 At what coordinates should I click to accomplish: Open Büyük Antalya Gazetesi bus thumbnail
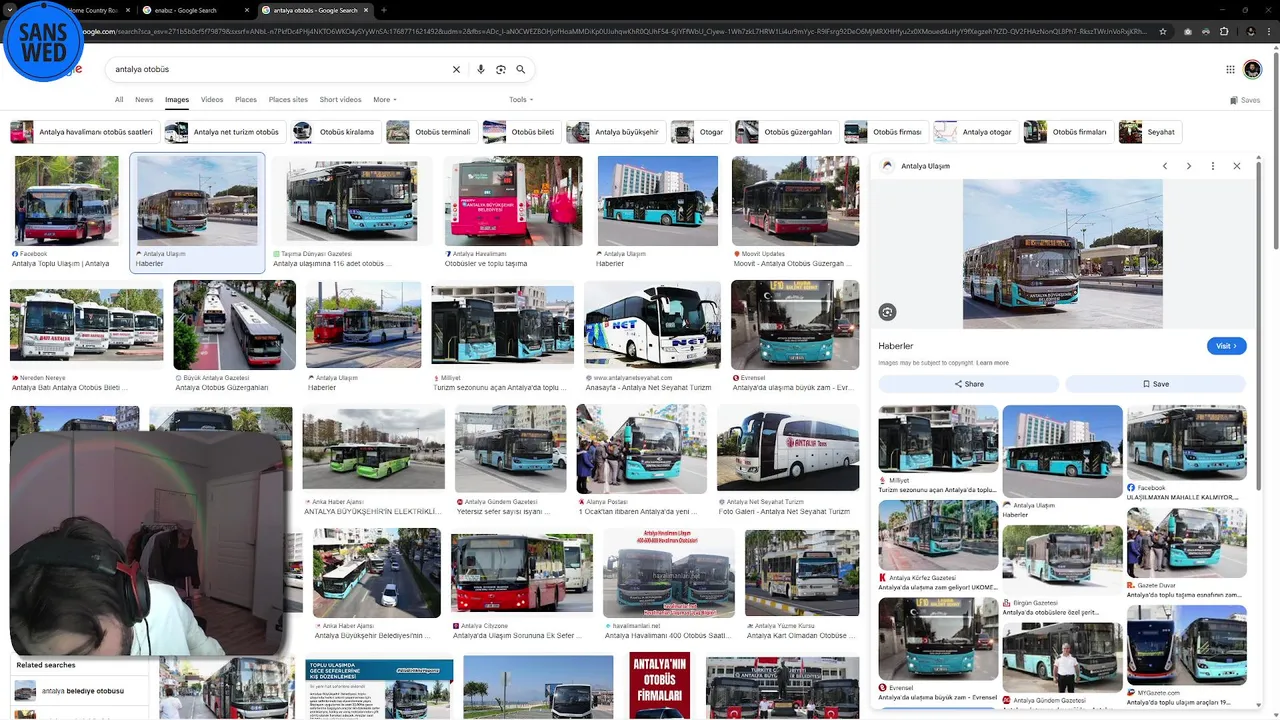[234, 325]
